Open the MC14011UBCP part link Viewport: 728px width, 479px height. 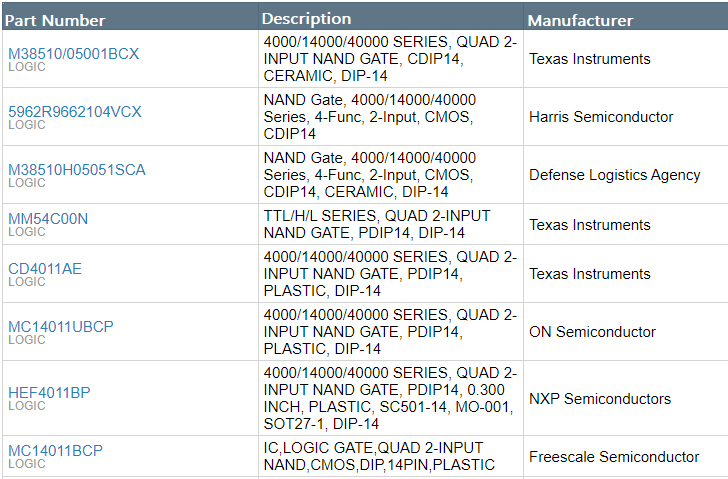click(61, 326)
